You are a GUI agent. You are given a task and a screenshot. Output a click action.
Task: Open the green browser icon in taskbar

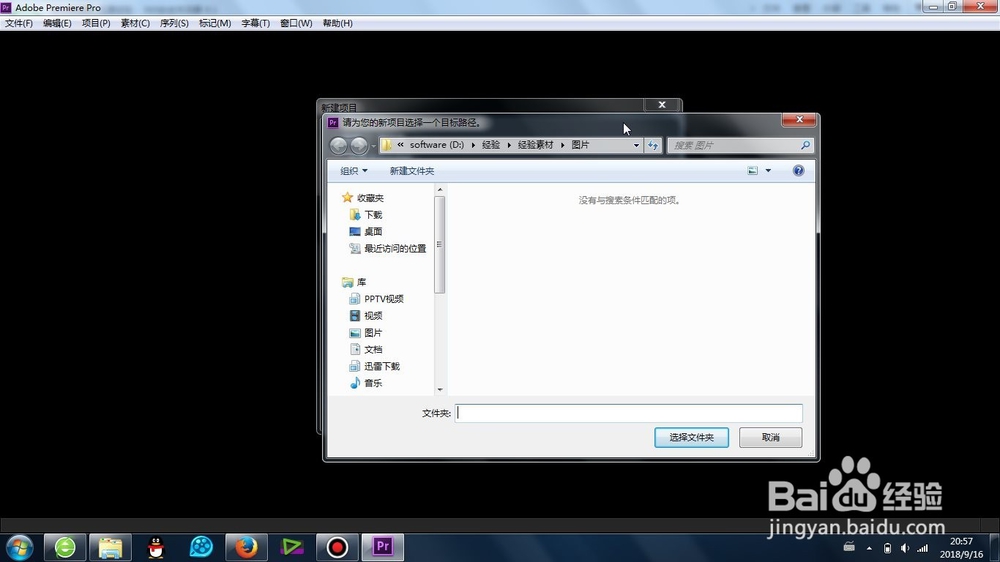pyautogui.click(x=65, y=547)
